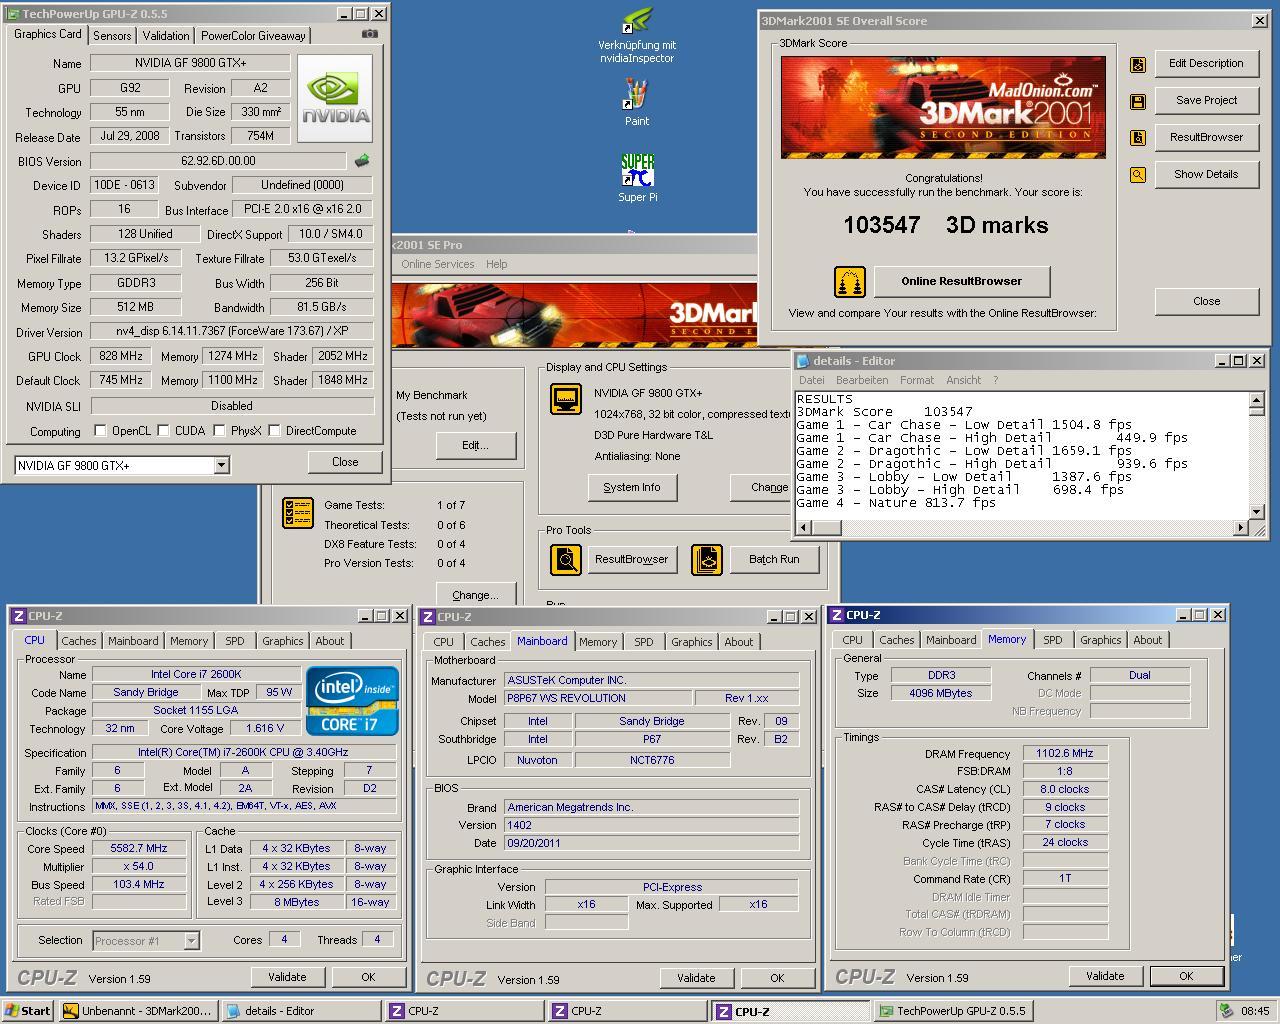
Task: Click Validate in the Memory CPU-Z window
Action: click(1105, 976)
